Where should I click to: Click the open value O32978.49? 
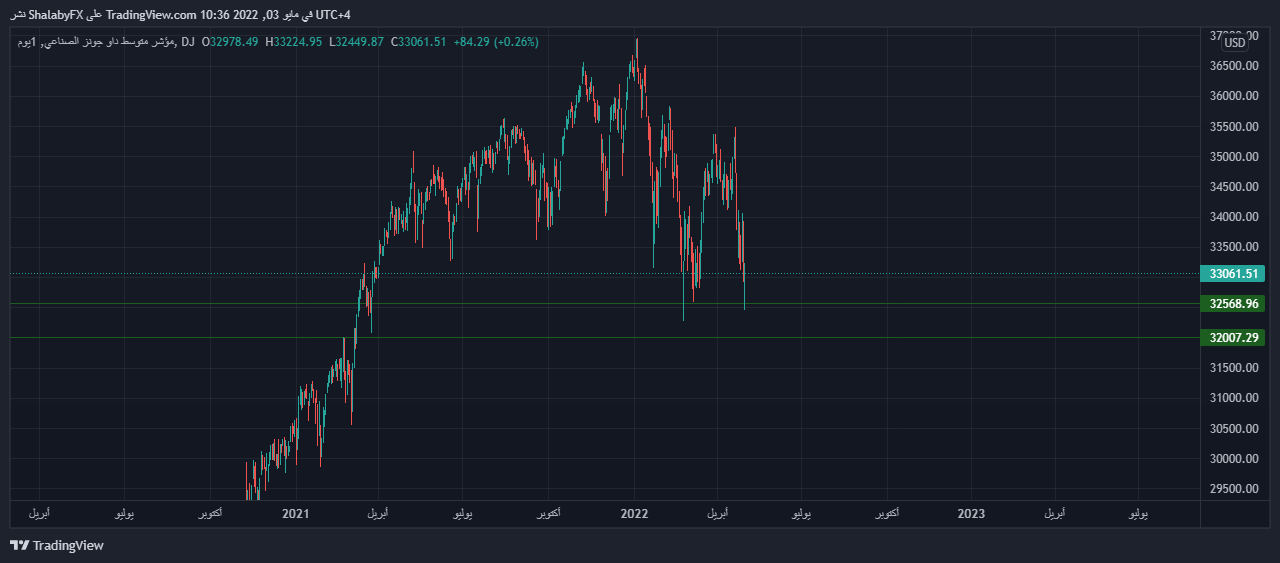[230, 42]
